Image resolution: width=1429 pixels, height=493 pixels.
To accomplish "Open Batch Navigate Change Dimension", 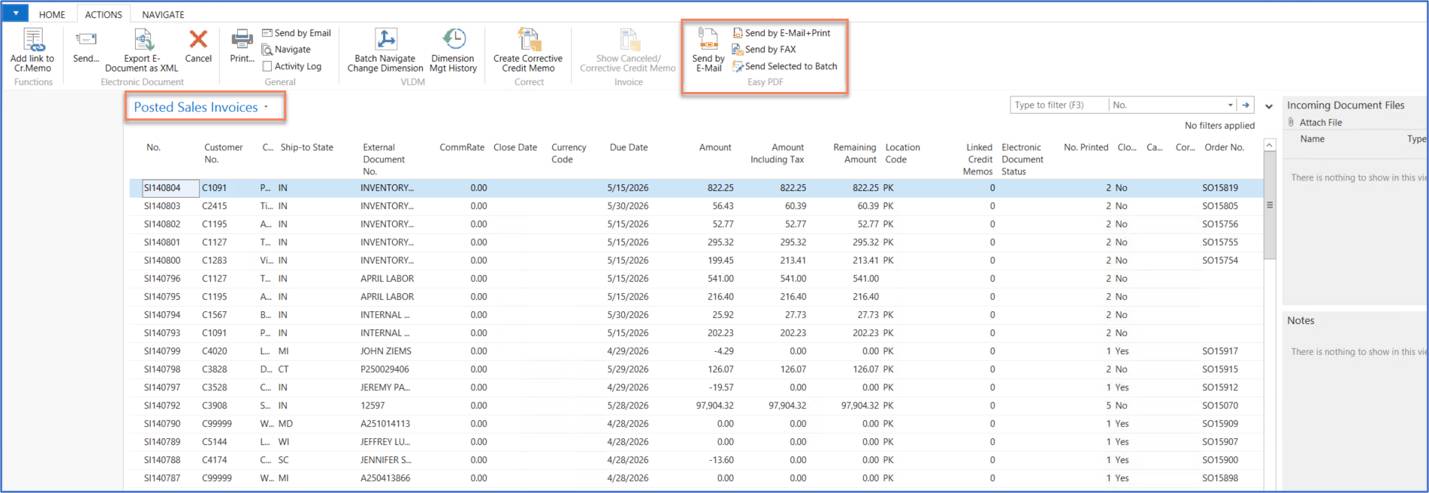I will pos(386,51).
